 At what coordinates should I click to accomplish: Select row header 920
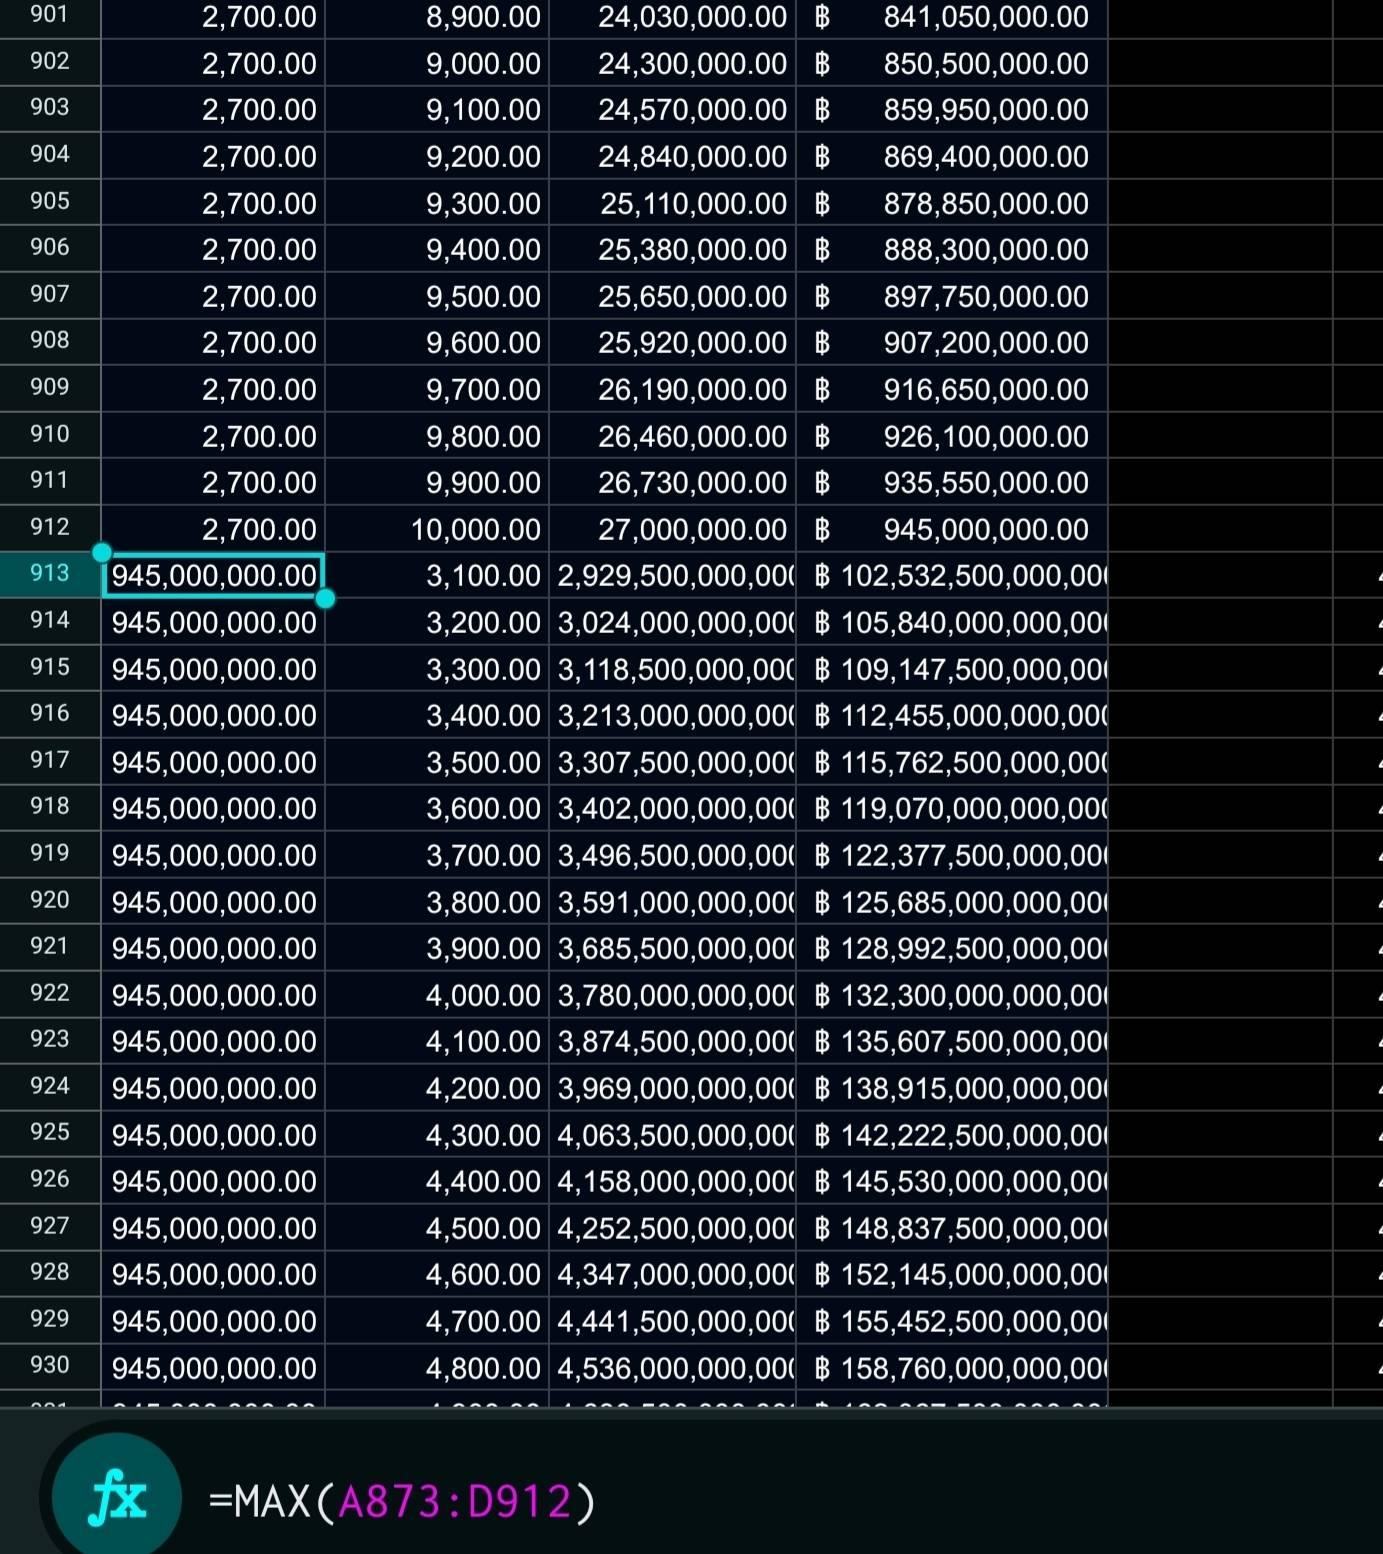50,901
